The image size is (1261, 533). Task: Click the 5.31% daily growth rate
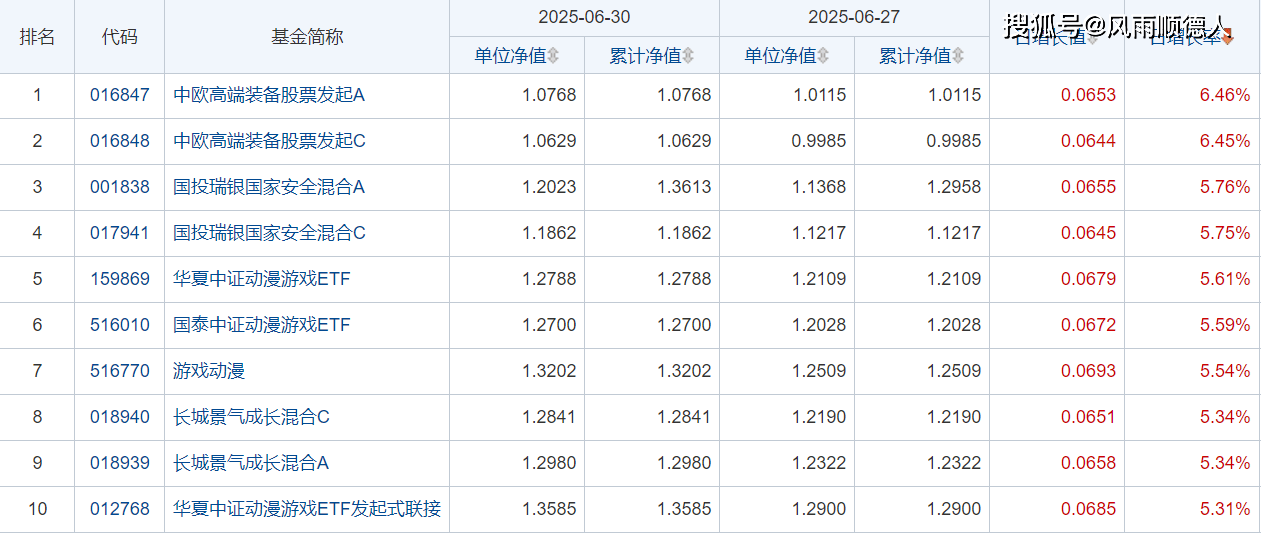pos(1225,509)
